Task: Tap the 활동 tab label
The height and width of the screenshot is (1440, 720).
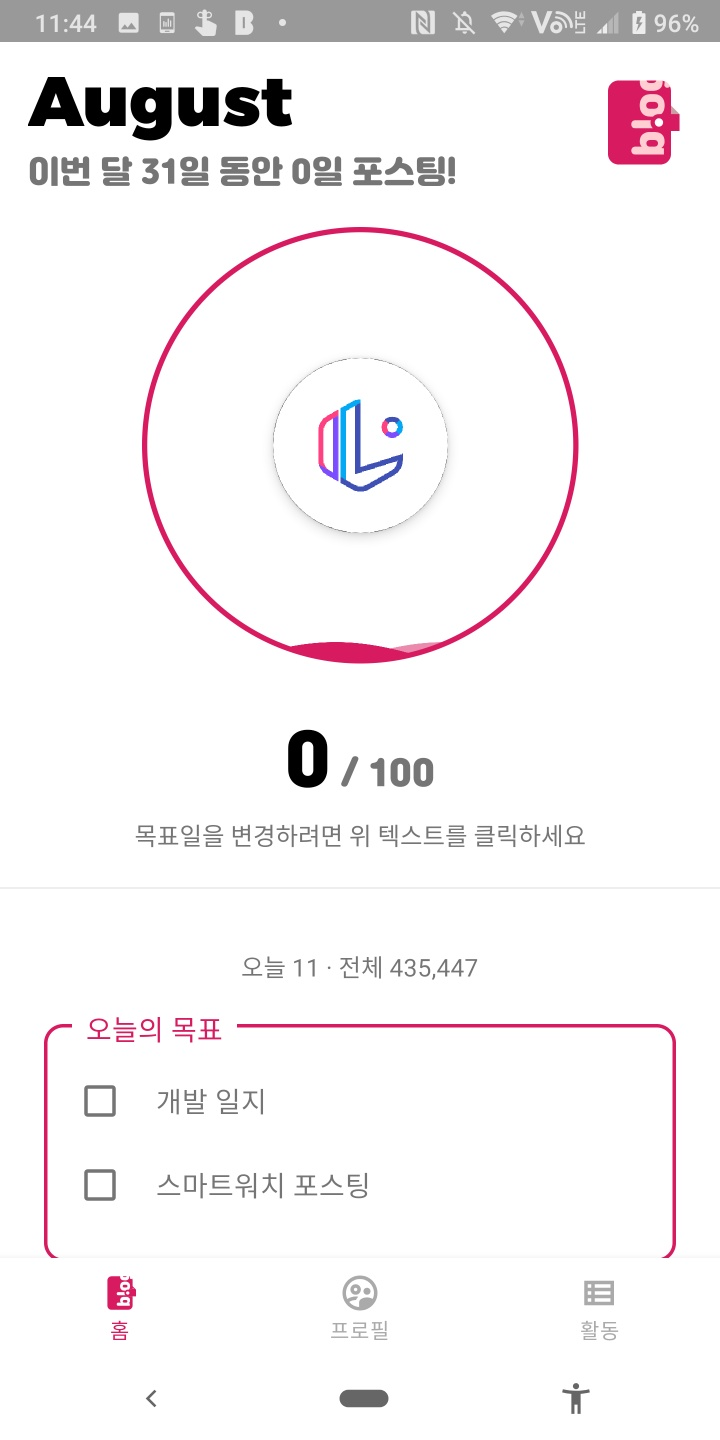Action: (599, 1331)
